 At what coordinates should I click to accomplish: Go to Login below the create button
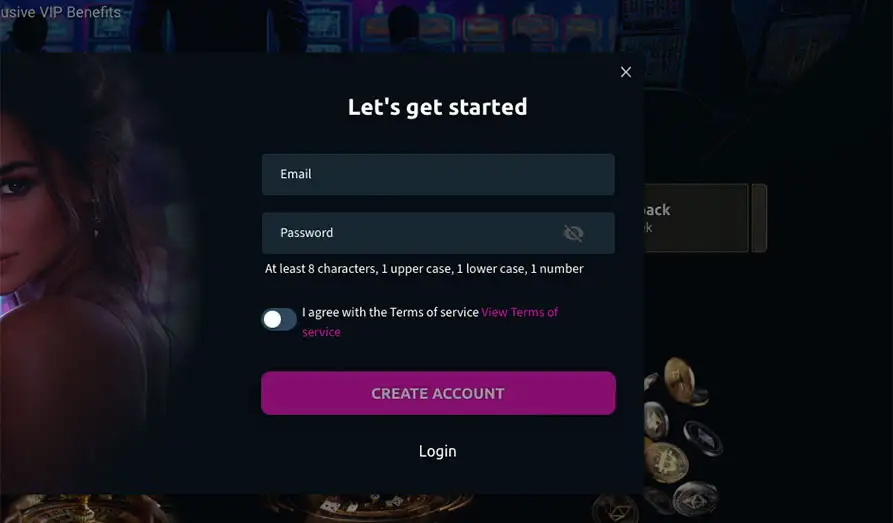[x=437, y=451]
